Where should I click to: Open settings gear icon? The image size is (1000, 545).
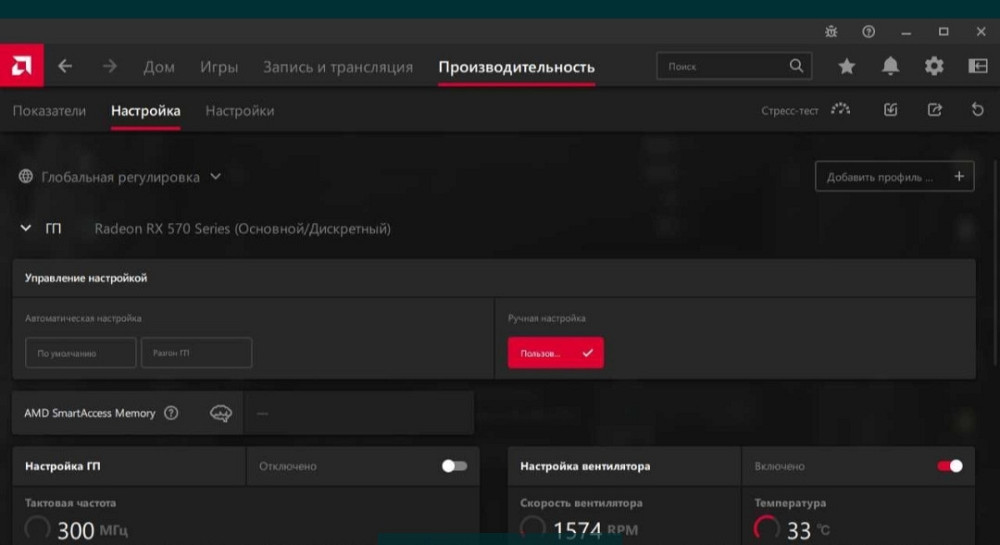point(934,66)
